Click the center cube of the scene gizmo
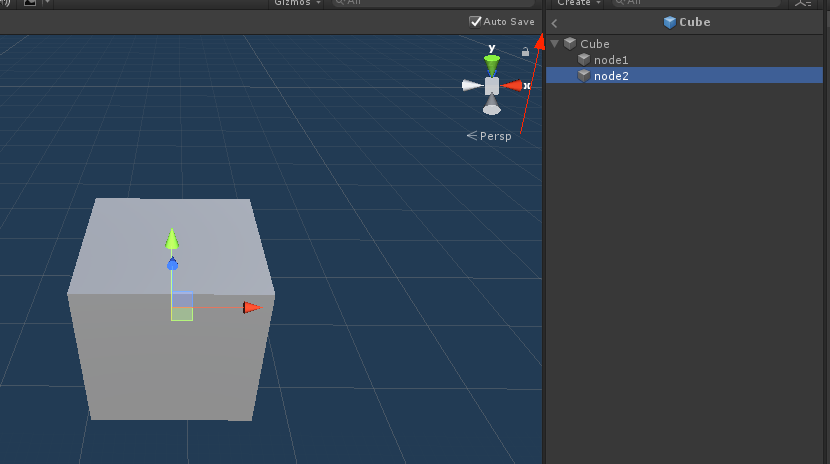This screenshot has height=464, width=830. (x=491, y=86)
